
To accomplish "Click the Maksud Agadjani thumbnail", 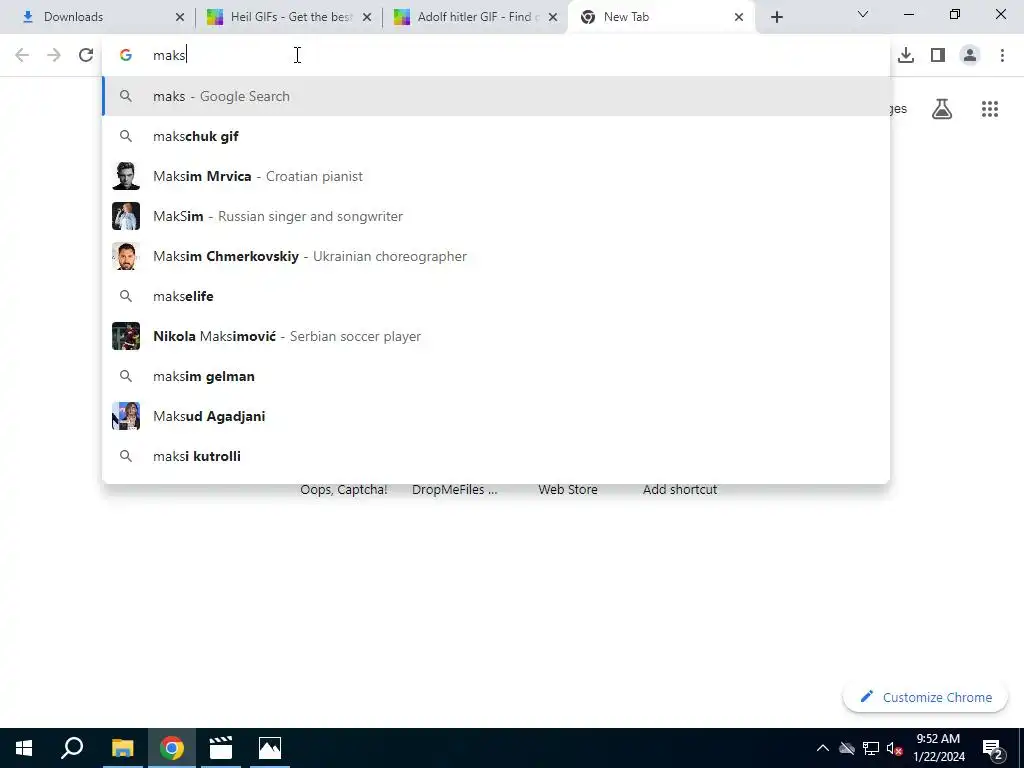I will click(x=125, y=416).
